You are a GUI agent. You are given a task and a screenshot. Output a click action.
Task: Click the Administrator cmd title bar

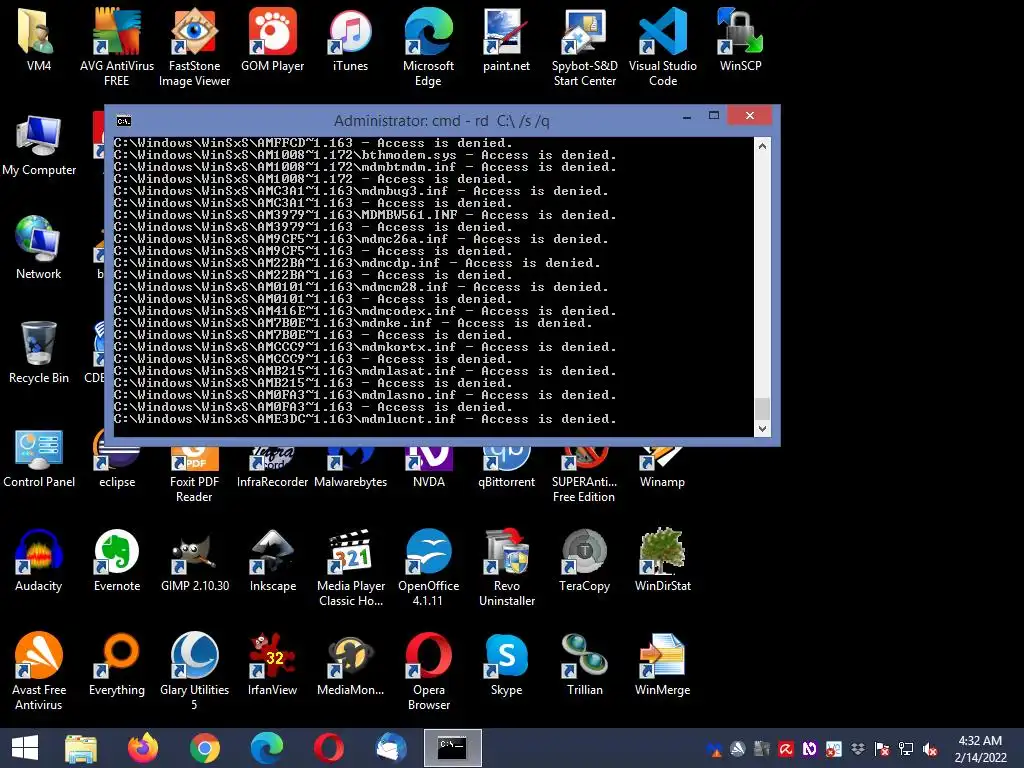(x=441, y=121)
